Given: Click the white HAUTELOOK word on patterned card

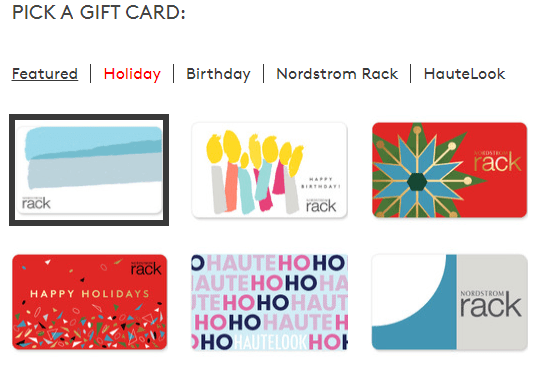Looking at the screenshot, I should click(x=270, y=342).
